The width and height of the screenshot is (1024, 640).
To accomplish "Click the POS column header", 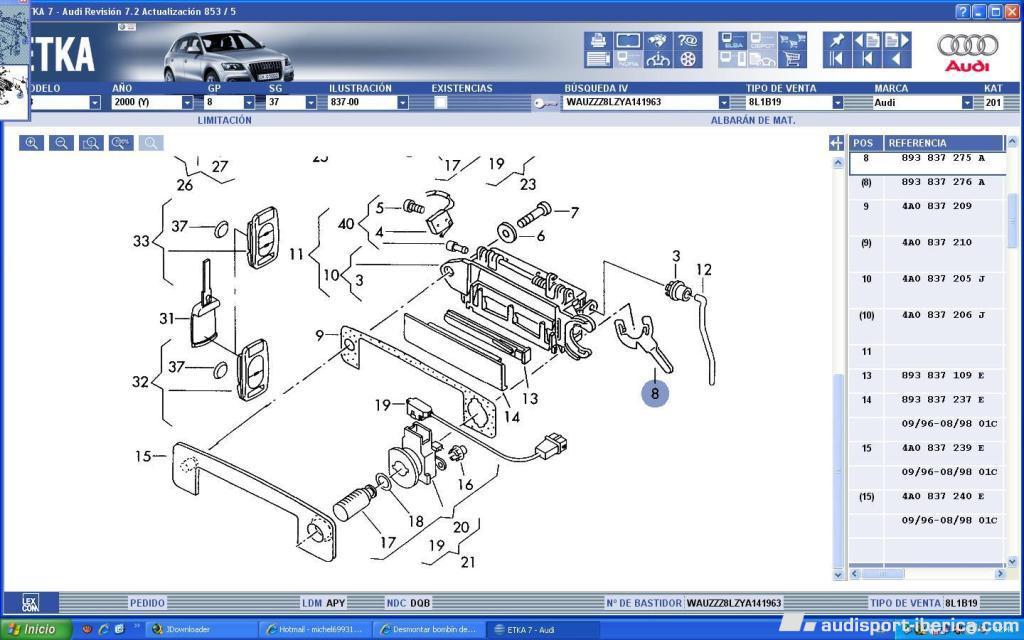I will coord(864,143).
